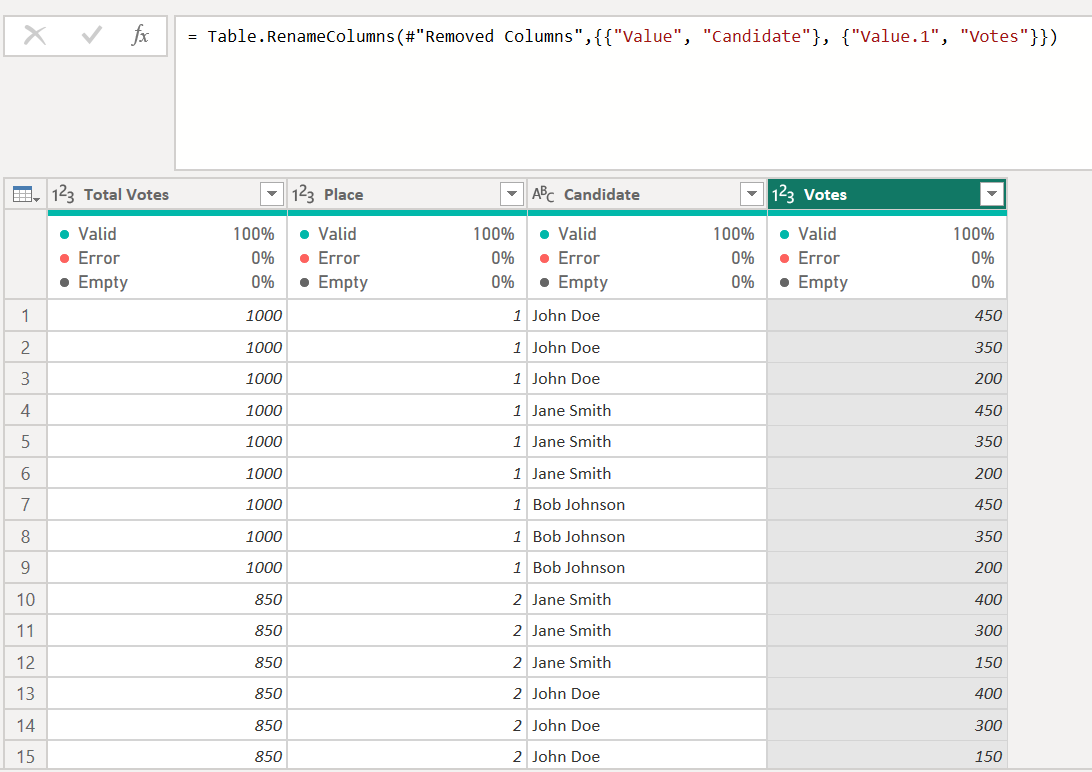Open Votes column filter dropdown
Viewport: 1092px width, 772px height.
pyautogui.click(x=992, y=194)
